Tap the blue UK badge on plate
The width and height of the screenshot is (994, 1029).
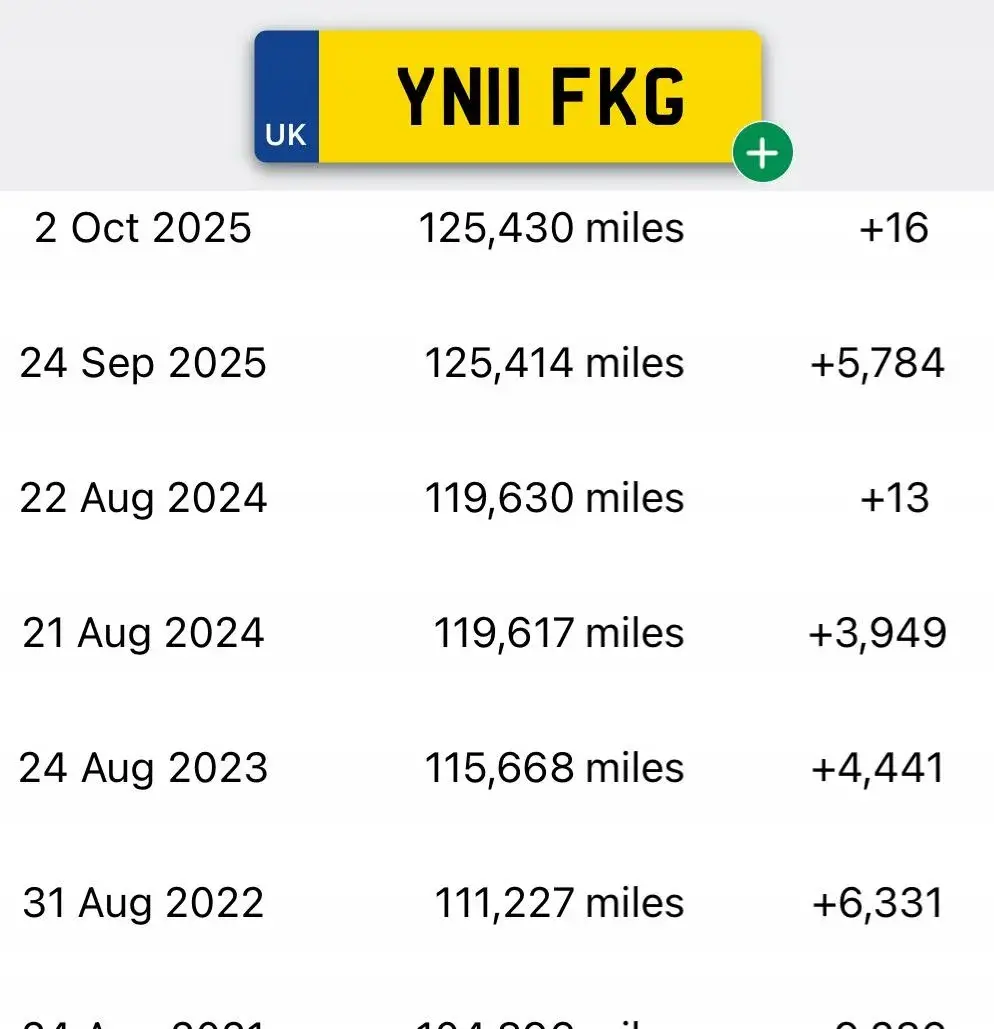click(x=287, y=96)
